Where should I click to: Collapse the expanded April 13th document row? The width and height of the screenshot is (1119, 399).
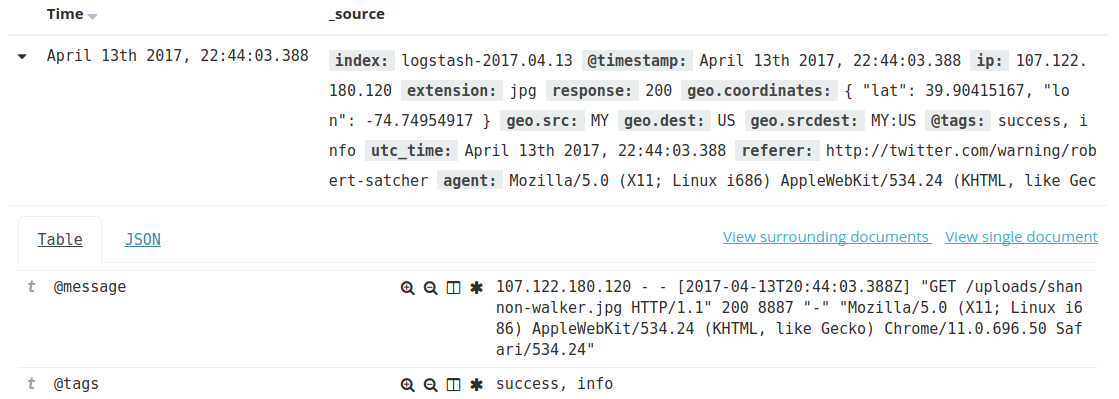(x=22, y=56)
